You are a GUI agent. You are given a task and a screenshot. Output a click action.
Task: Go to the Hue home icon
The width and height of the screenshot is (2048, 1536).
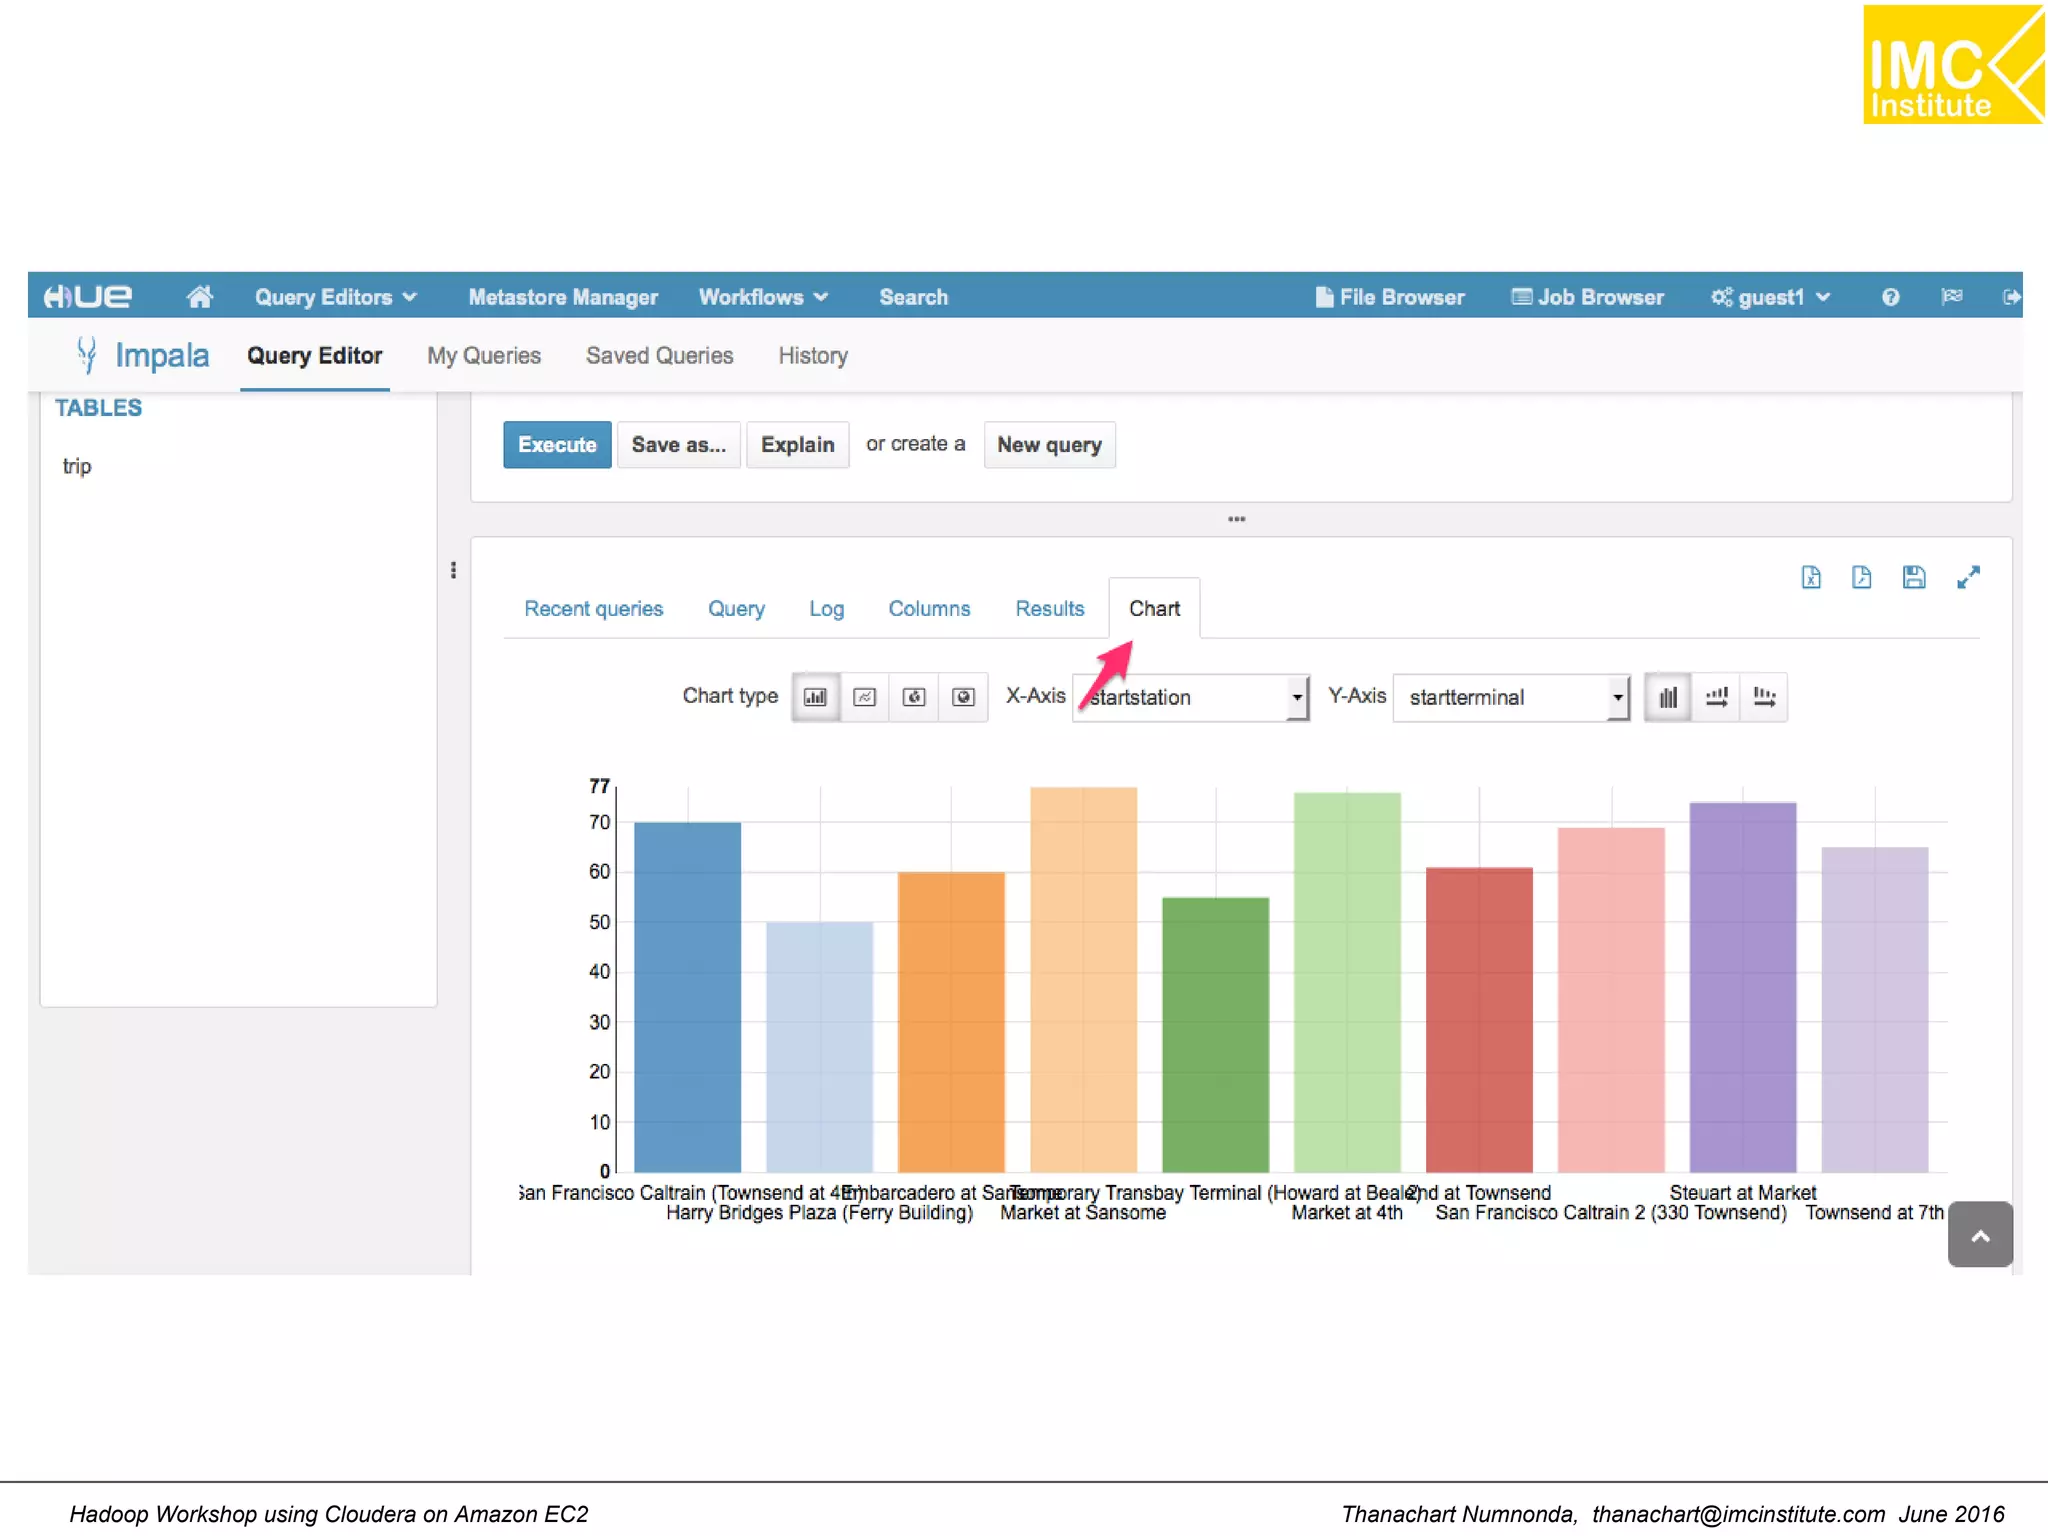pyautogui.click(x=199, y=297)
